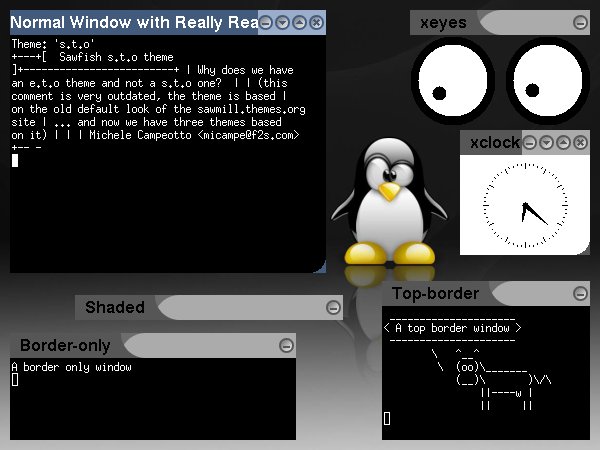Click the minus button on the Normal Window titlebar
600x450 pixels.
[266, 23]
